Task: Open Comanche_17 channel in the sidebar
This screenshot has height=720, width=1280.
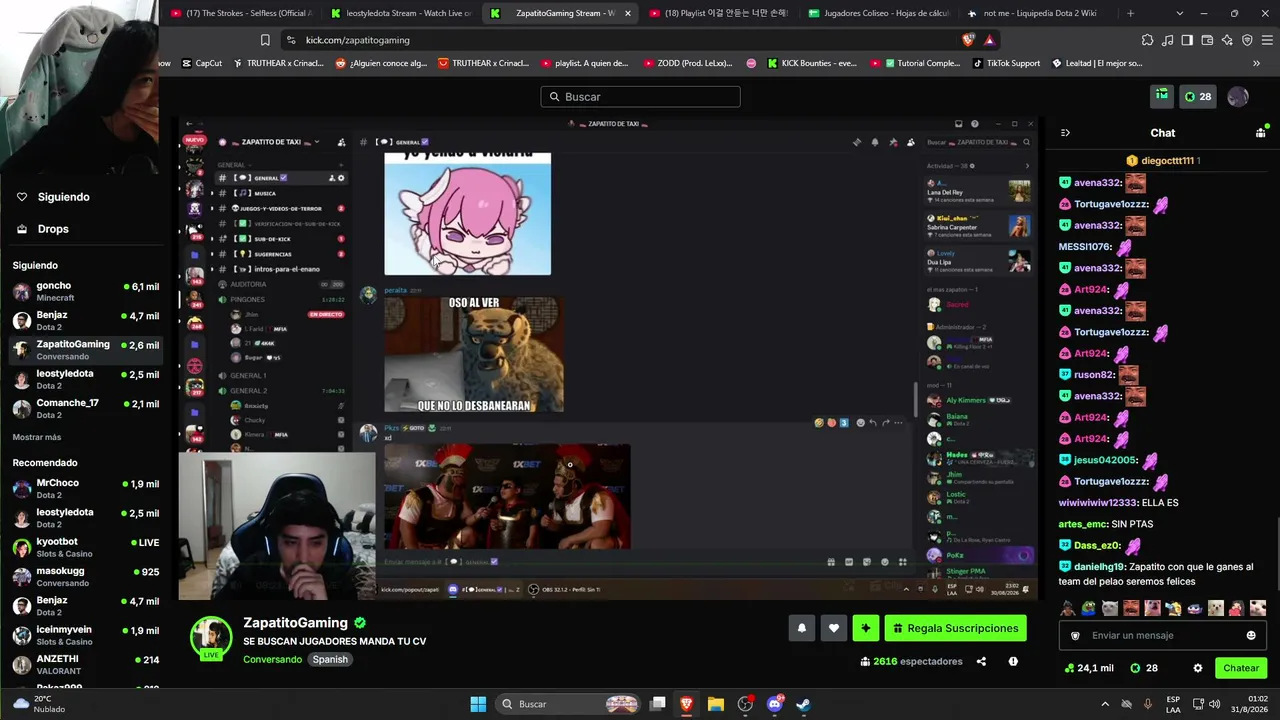Action: click(85, 408)
